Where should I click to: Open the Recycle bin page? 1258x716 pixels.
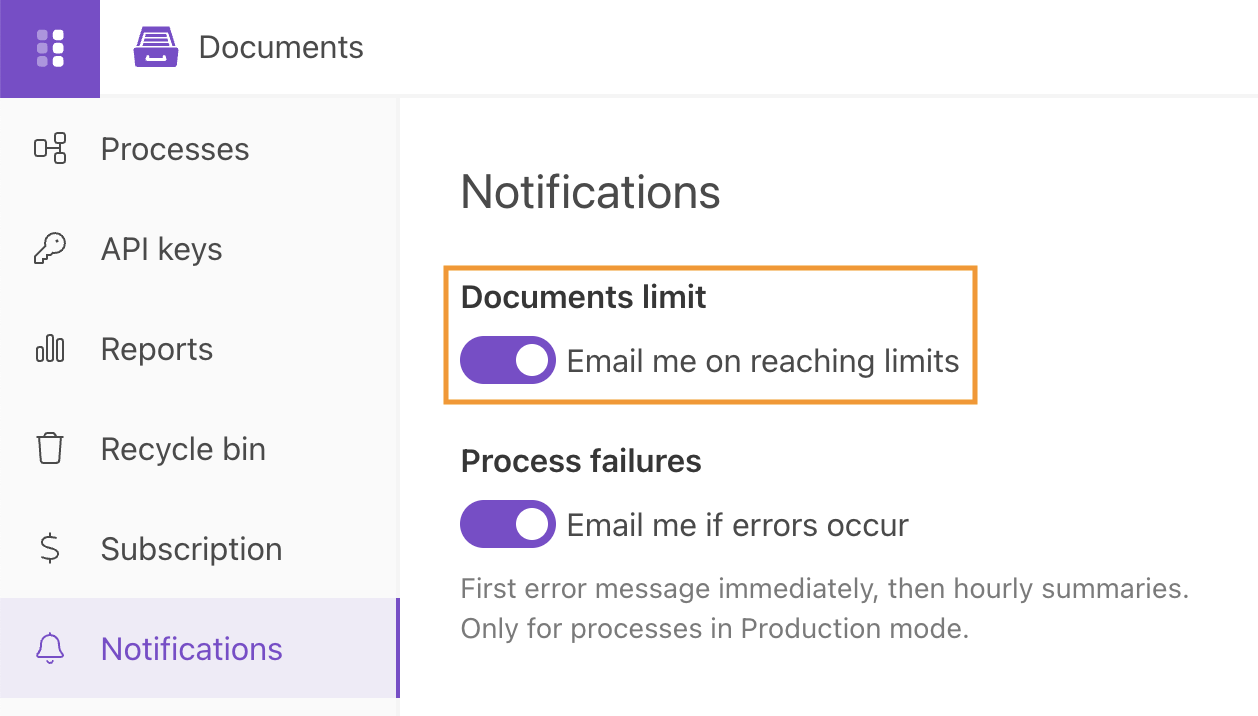click(x=183, y=448)
